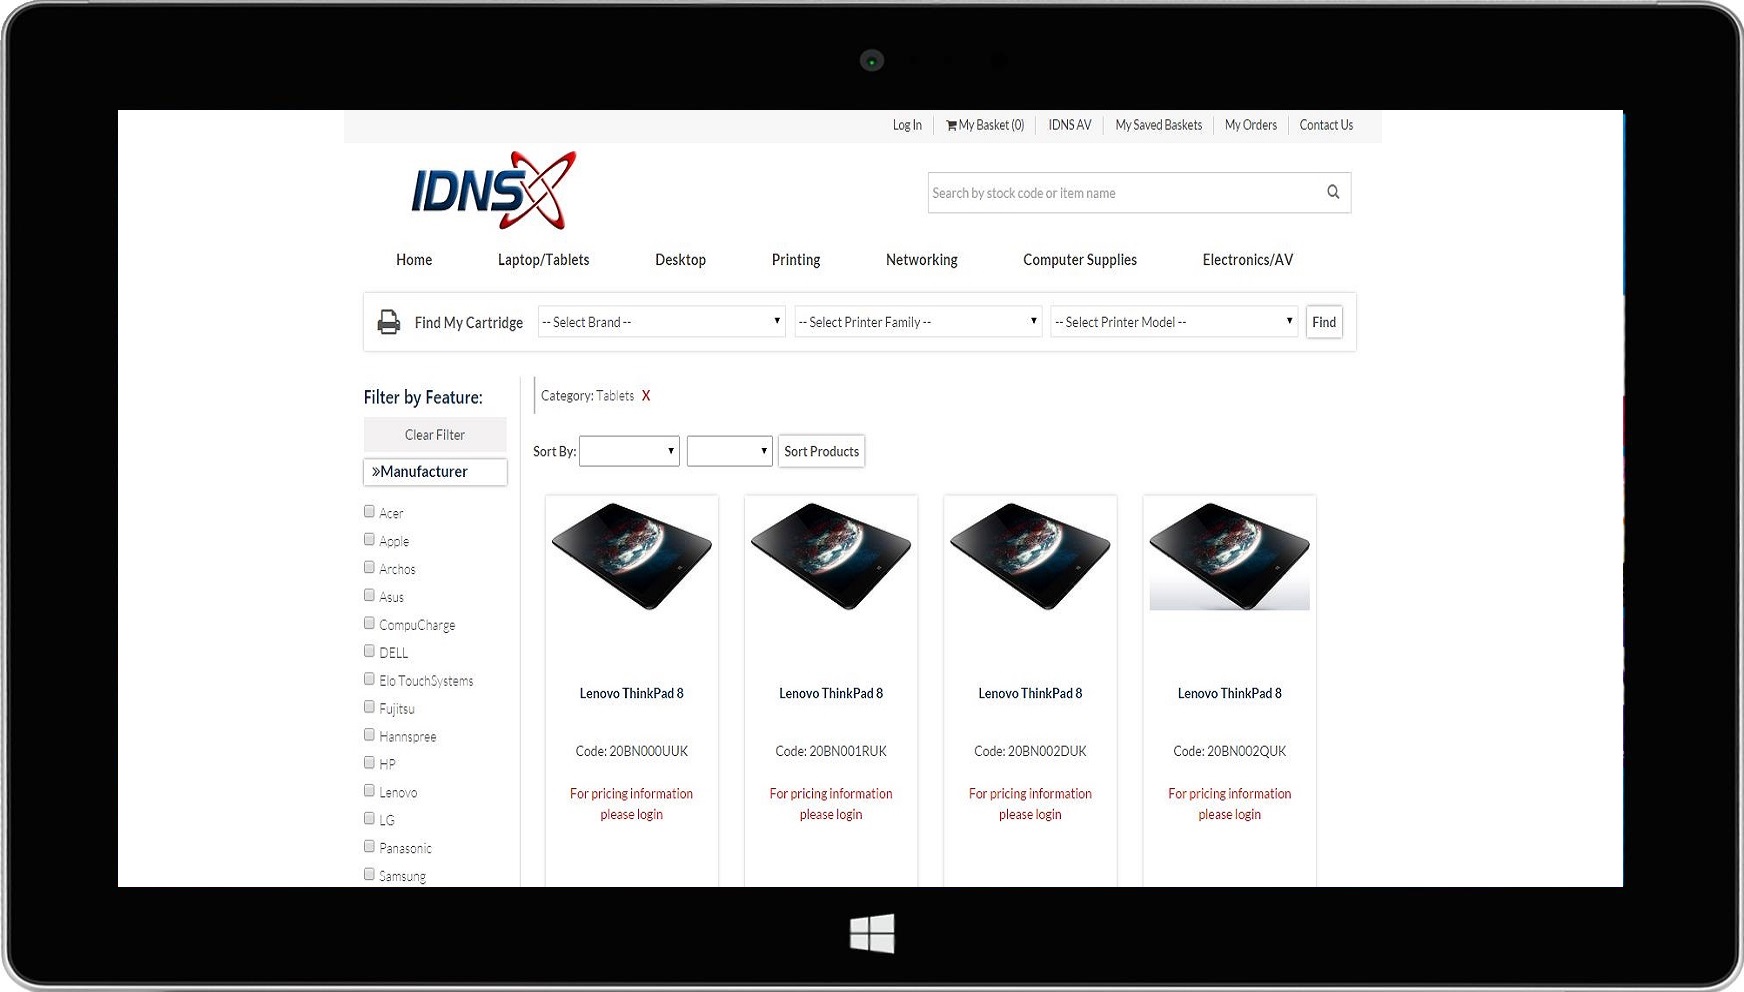This screenshot has height=992, width=1744.
Task: Click the Sort Products button
Action: [x=821, y=451]
